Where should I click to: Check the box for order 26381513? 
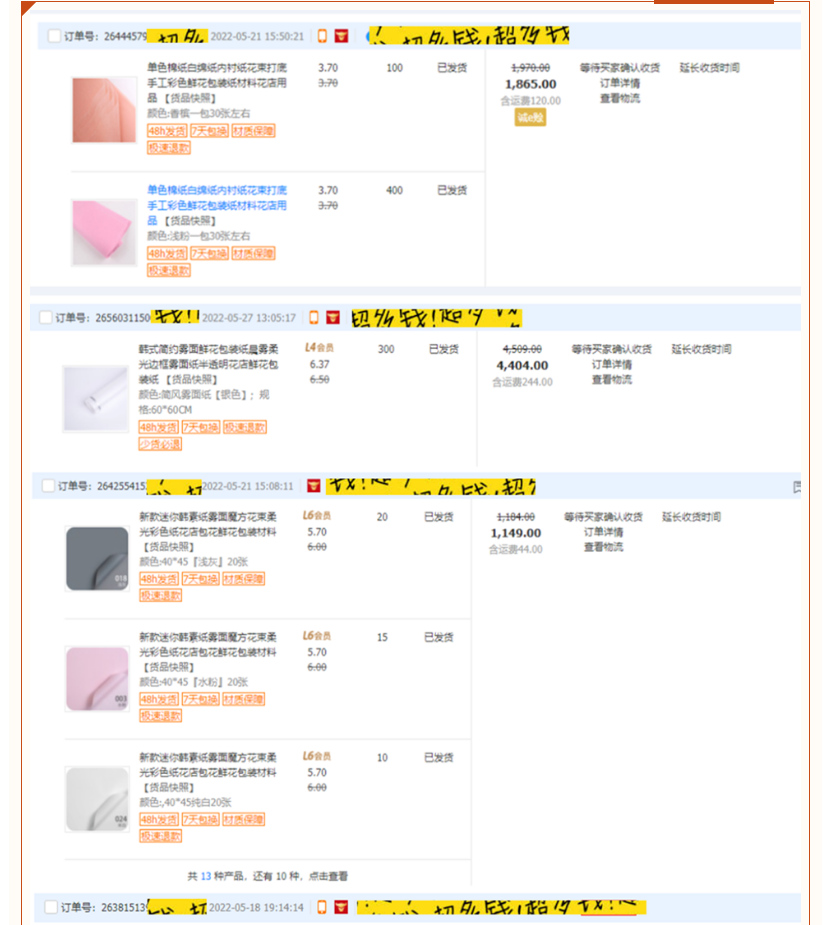point(51,907)
